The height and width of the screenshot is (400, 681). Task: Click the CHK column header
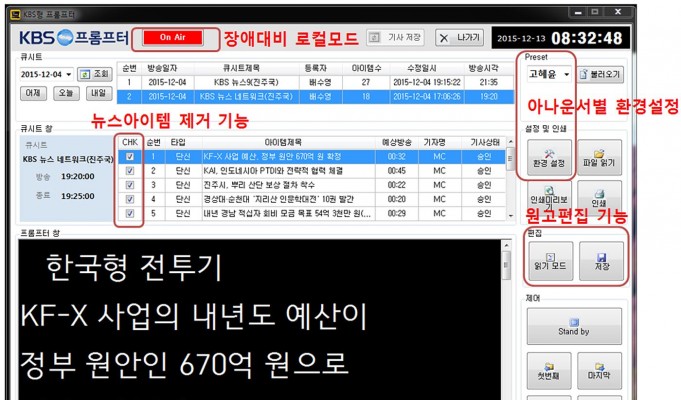point(130,142)
